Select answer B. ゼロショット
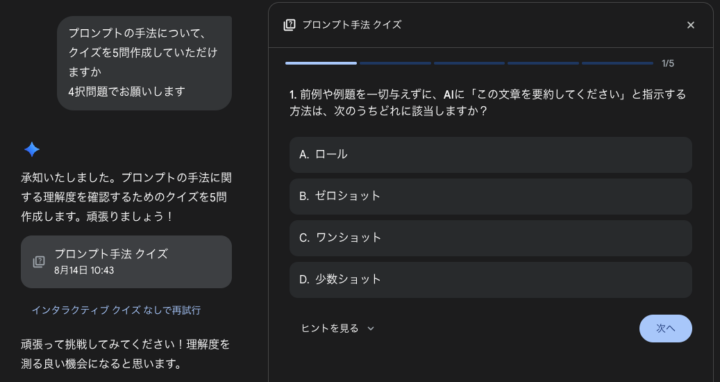This screenshot has height=382, width=720. [x=490, y=197]
